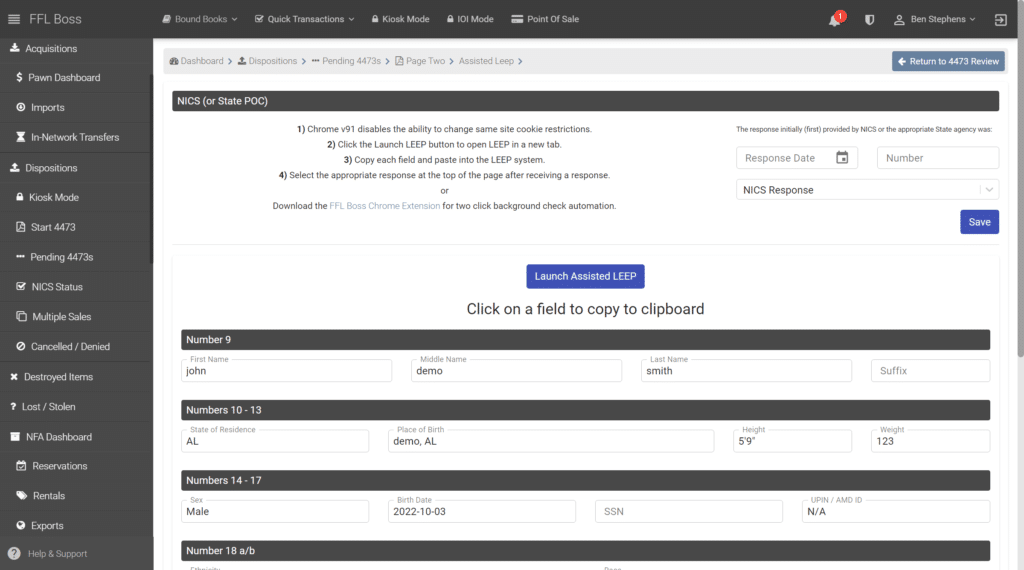1024x570 pixels.
Task: Copy the Last Name field value
Action: [746, 370]
